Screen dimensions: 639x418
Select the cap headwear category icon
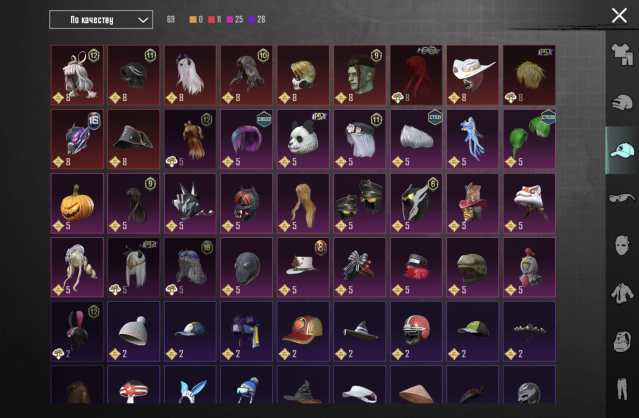click(x=622, y=150)
